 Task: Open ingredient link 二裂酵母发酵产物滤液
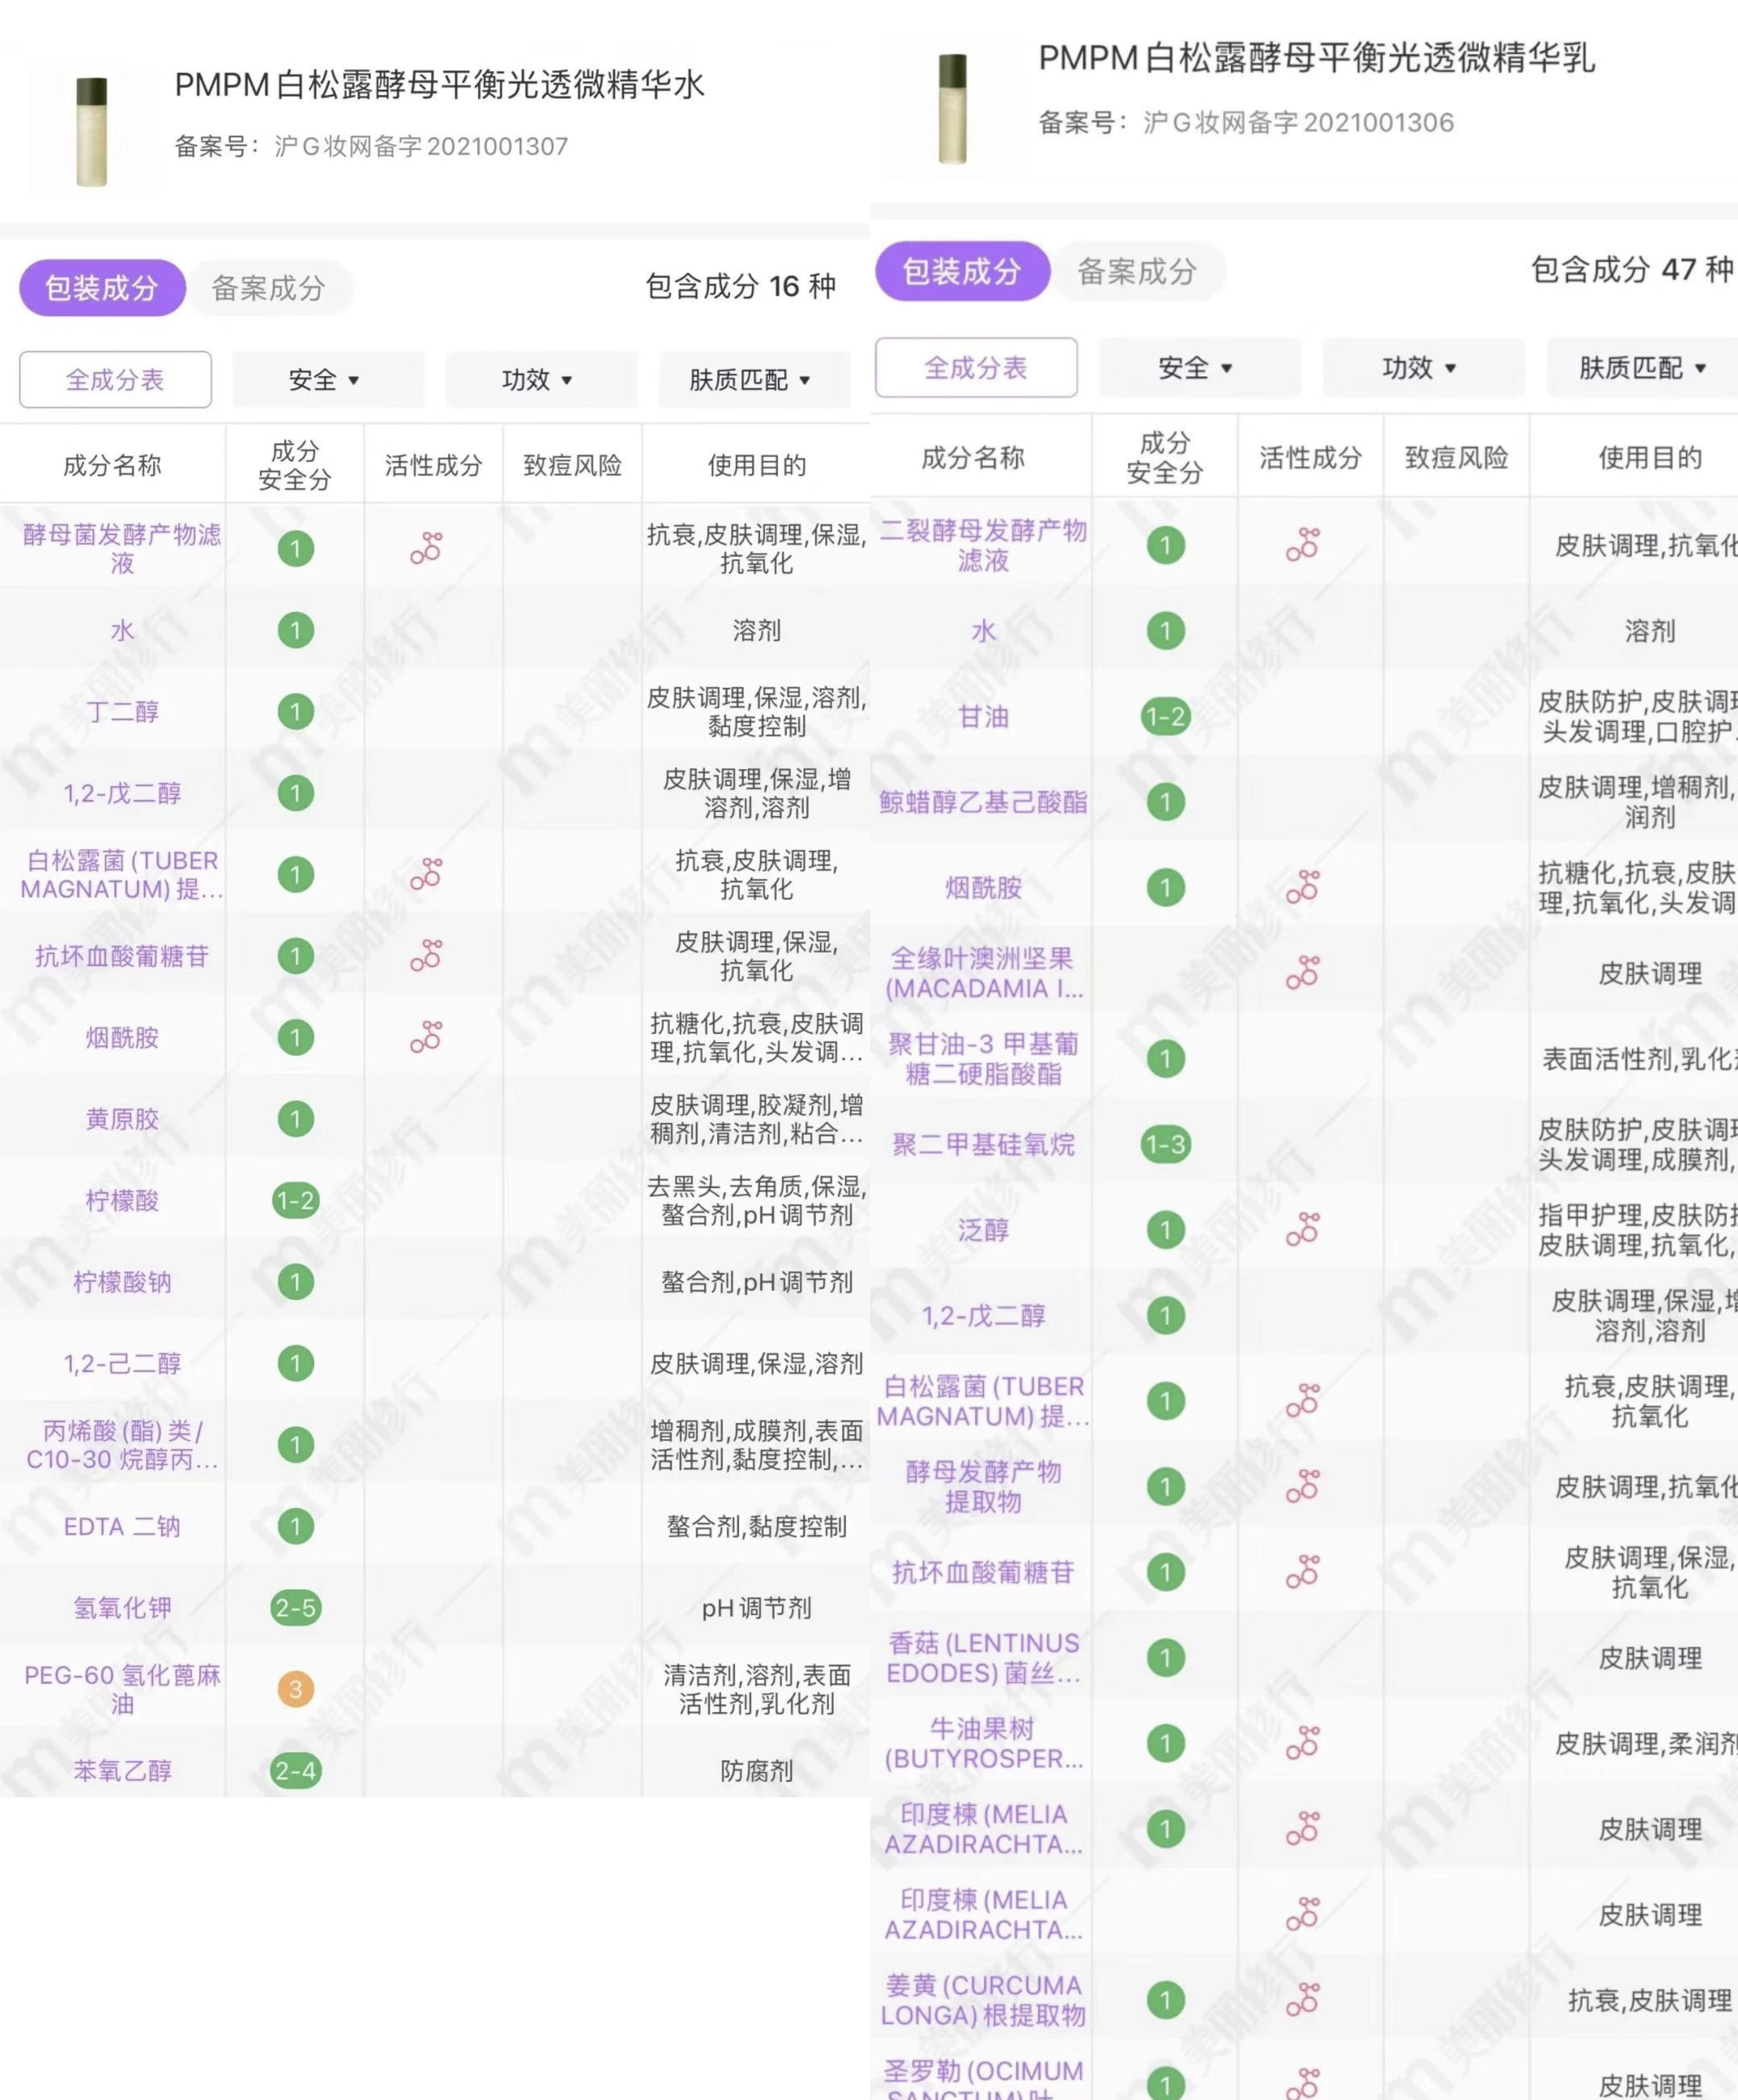984,545
